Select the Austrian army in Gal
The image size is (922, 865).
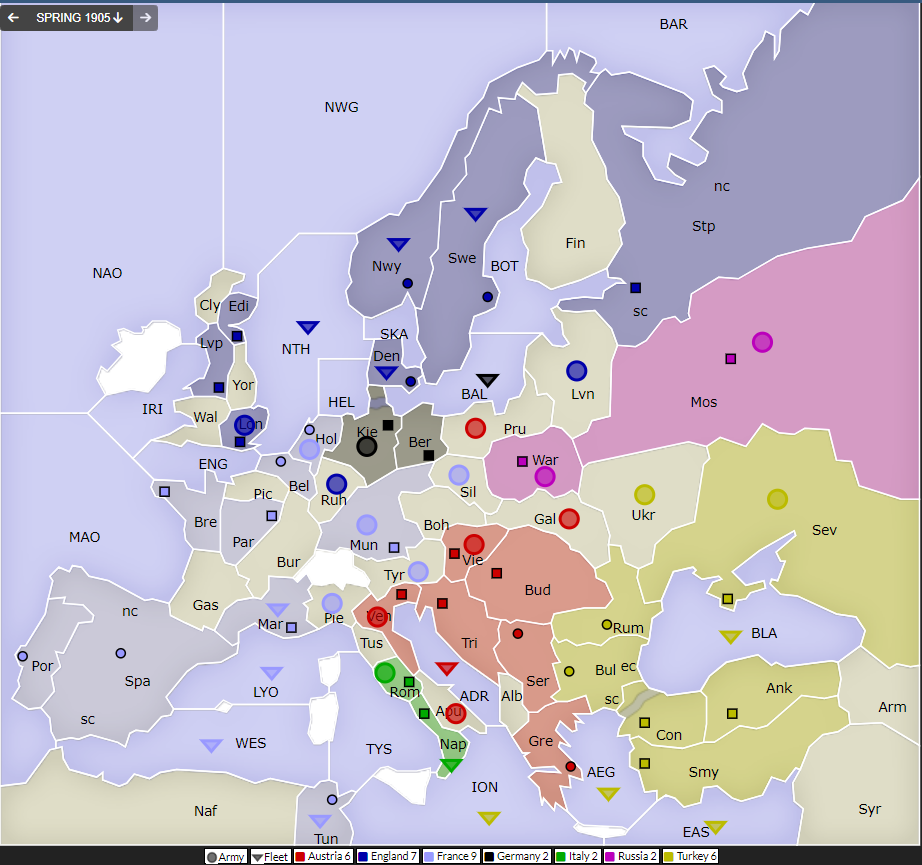coord(569,519)
